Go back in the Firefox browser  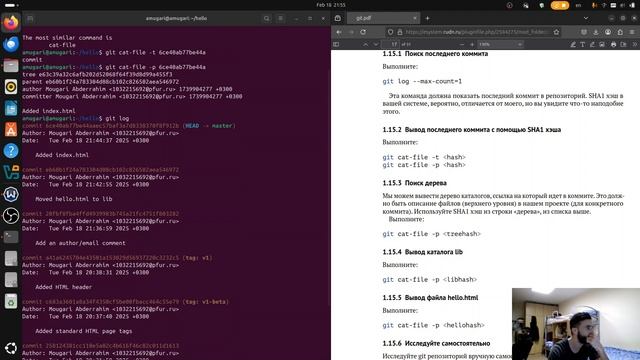coord(339,32)
